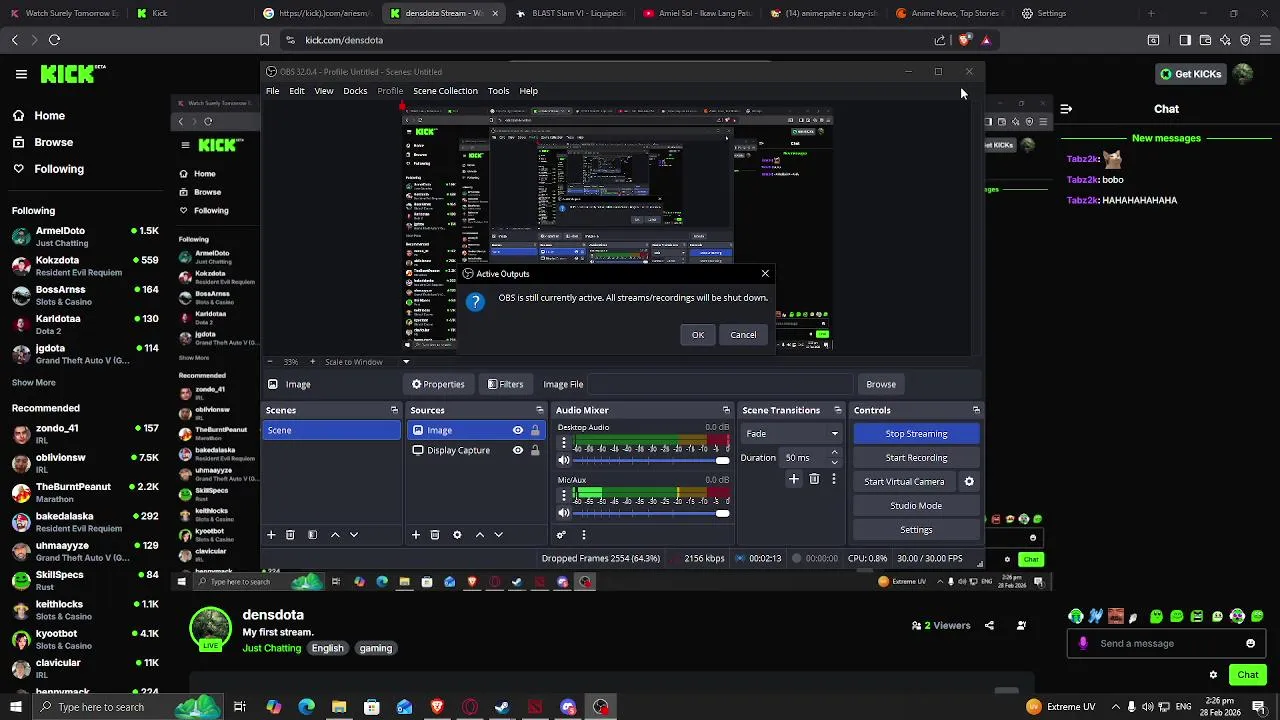
Task: Open the chat emoji picker icon
Action: click(1250, 644)
